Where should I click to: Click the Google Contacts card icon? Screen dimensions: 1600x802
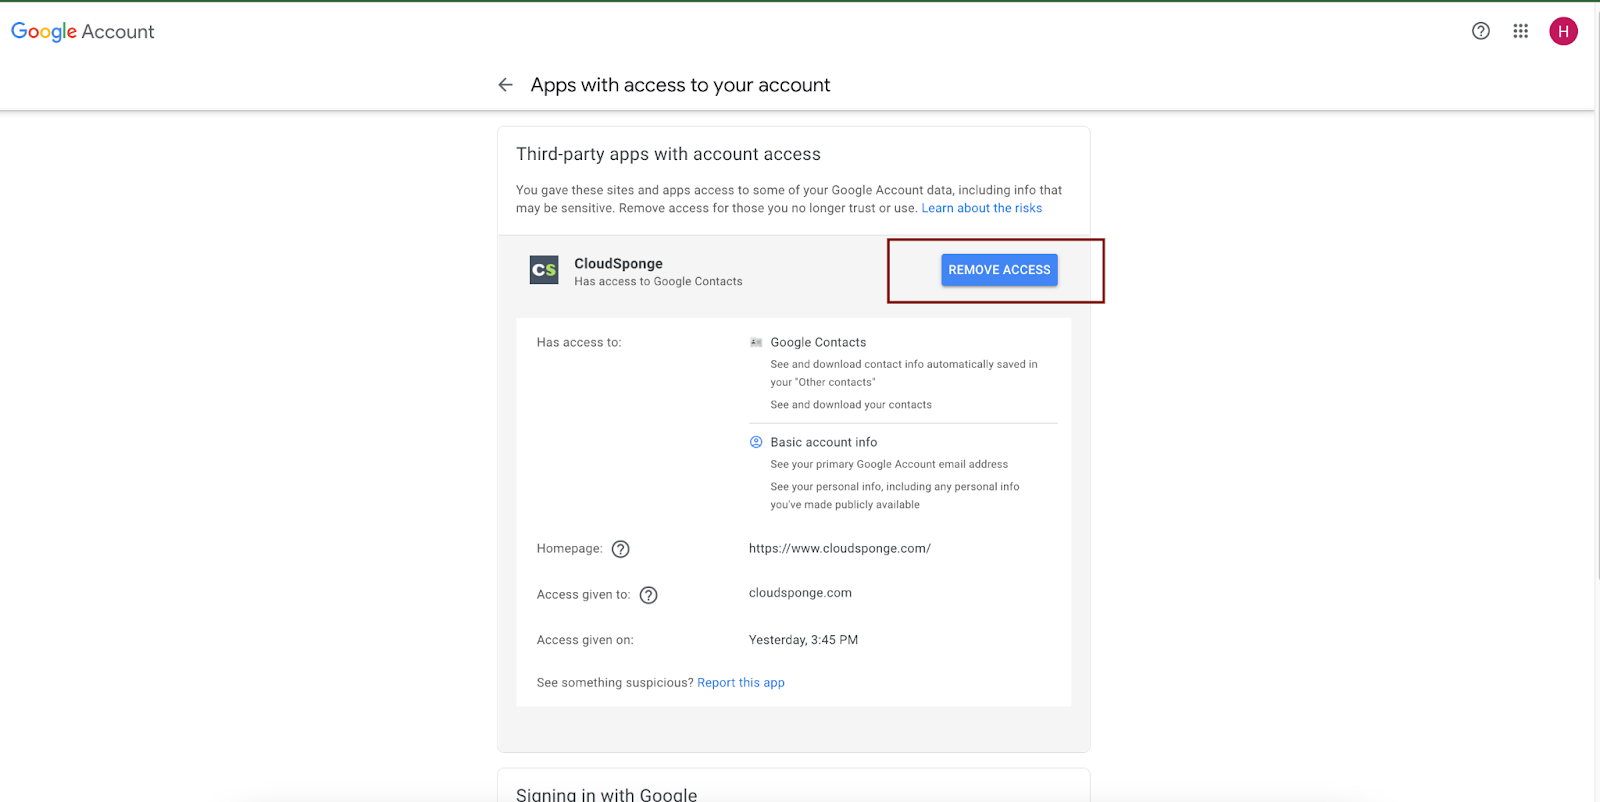(756, 342)
